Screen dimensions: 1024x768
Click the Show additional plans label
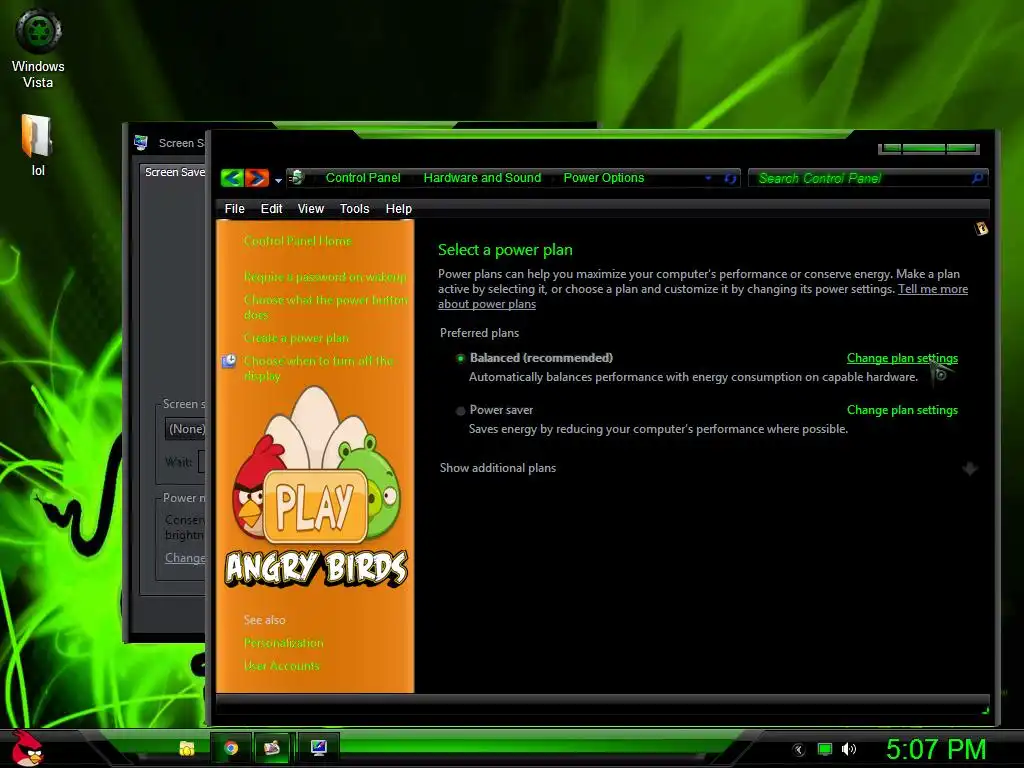498,468
